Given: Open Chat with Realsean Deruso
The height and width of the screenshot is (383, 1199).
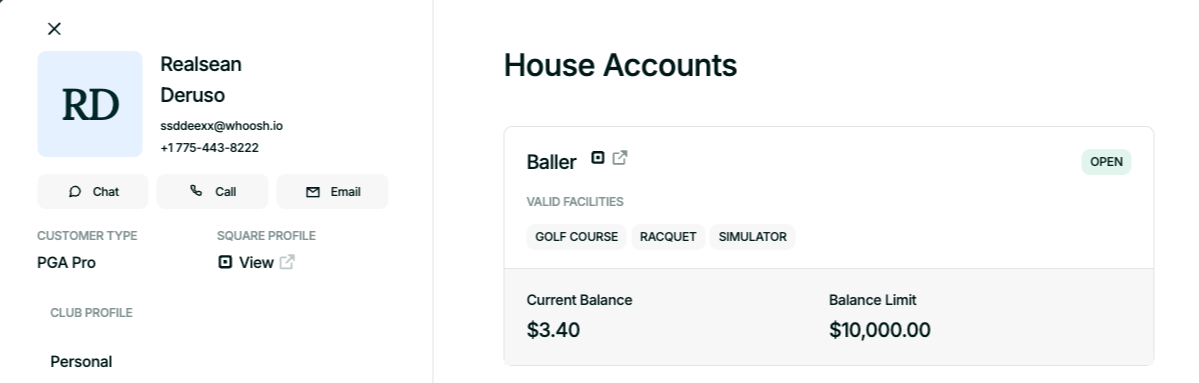Looking at the screenshot, I should 93,192.
